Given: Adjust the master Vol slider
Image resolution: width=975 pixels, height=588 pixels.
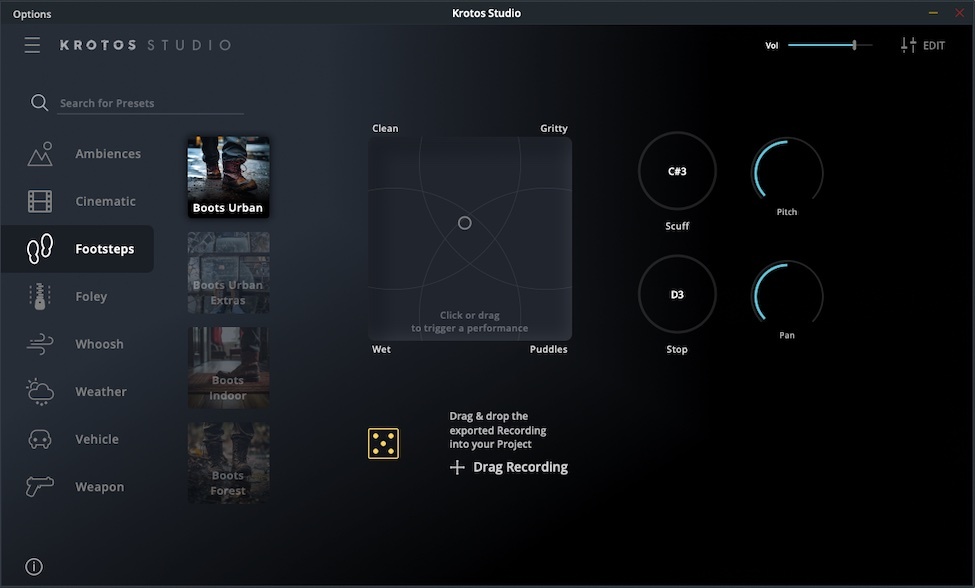Looking at the screenshot, I should [x=853, y=45].
